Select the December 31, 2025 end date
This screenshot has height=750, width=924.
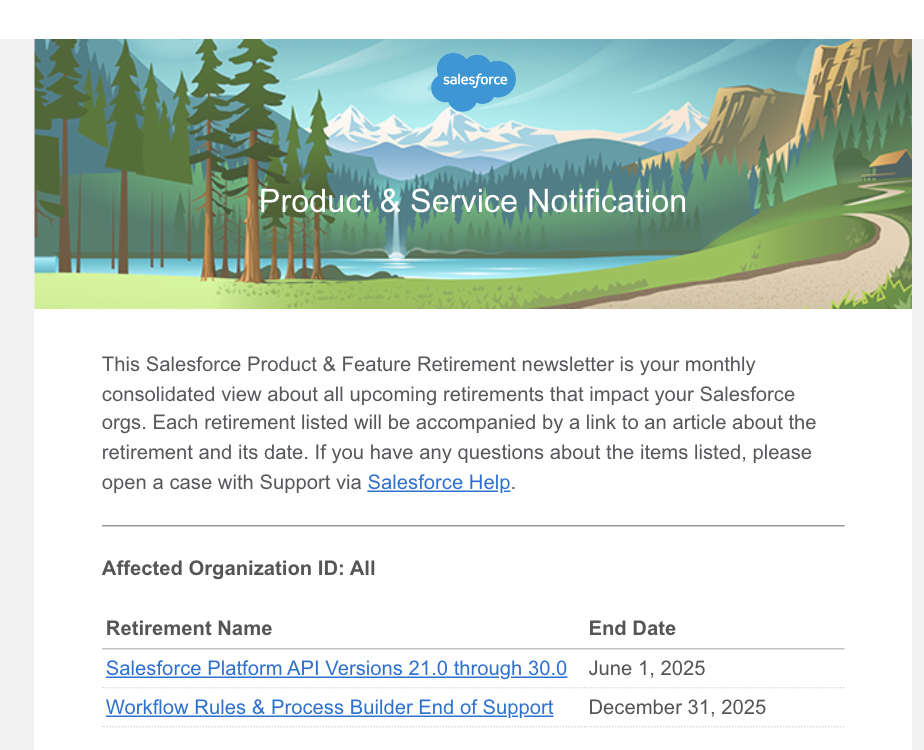tap(677, 707)
